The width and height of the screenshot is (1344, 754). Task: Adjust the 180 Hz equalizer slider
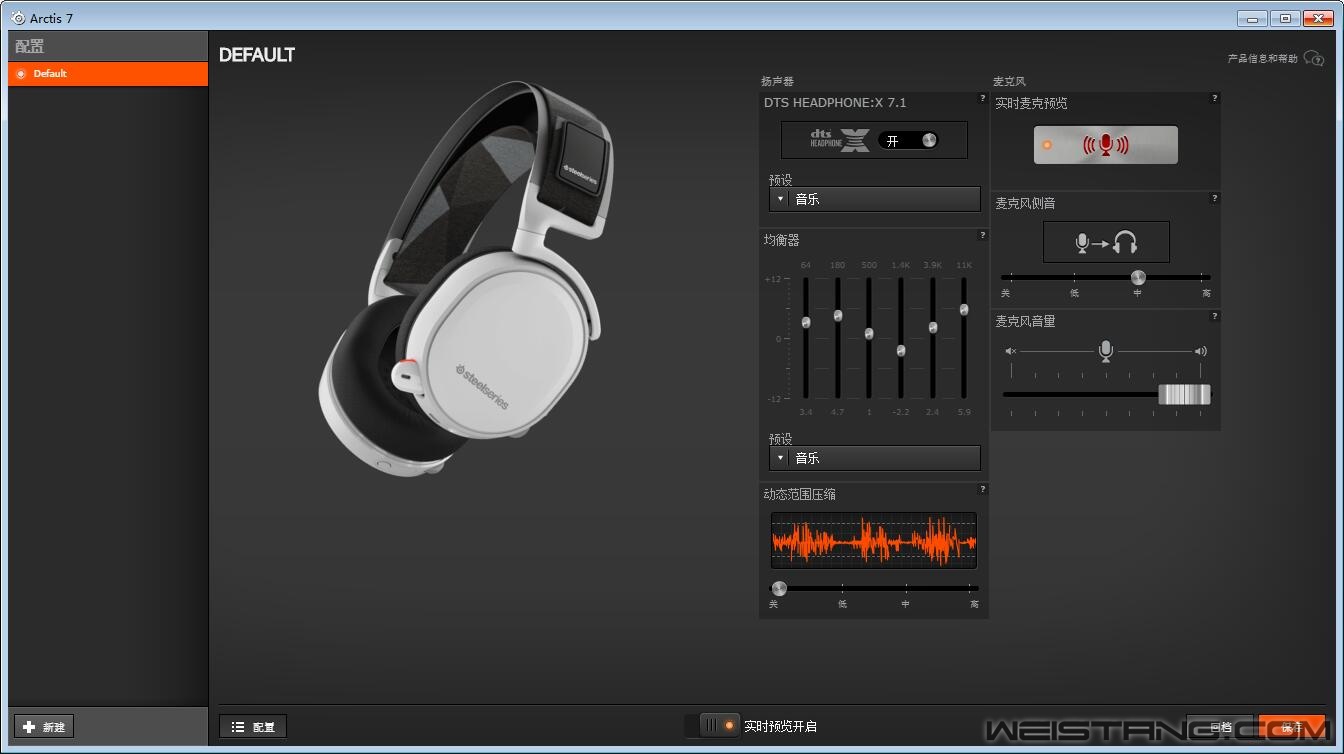838,316
